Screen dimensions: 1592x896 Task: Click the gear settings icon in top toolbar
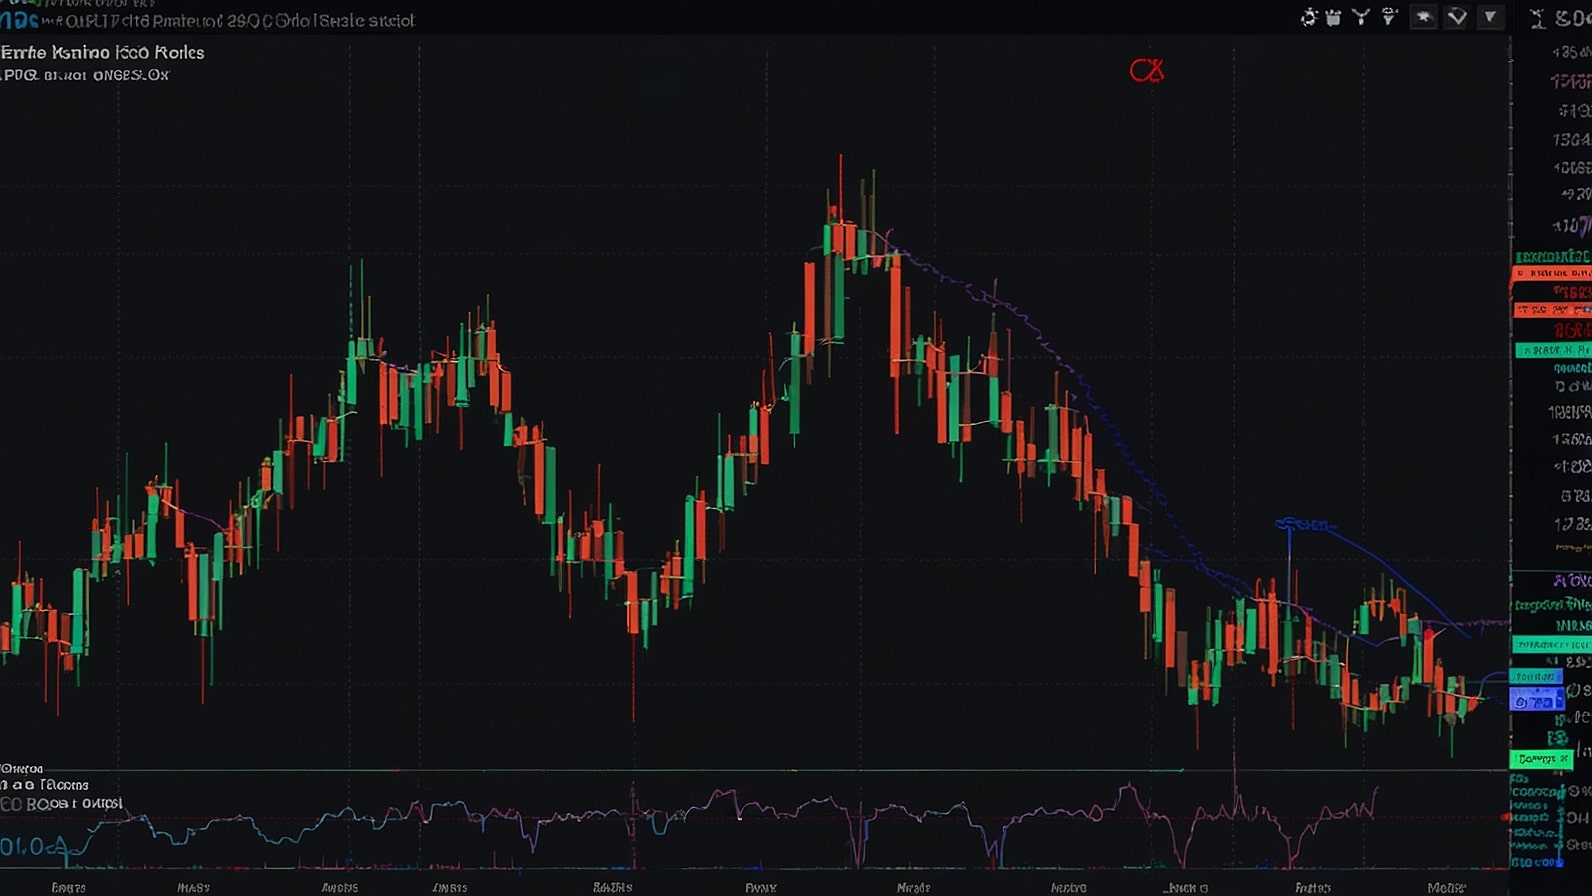[1308, 17]
